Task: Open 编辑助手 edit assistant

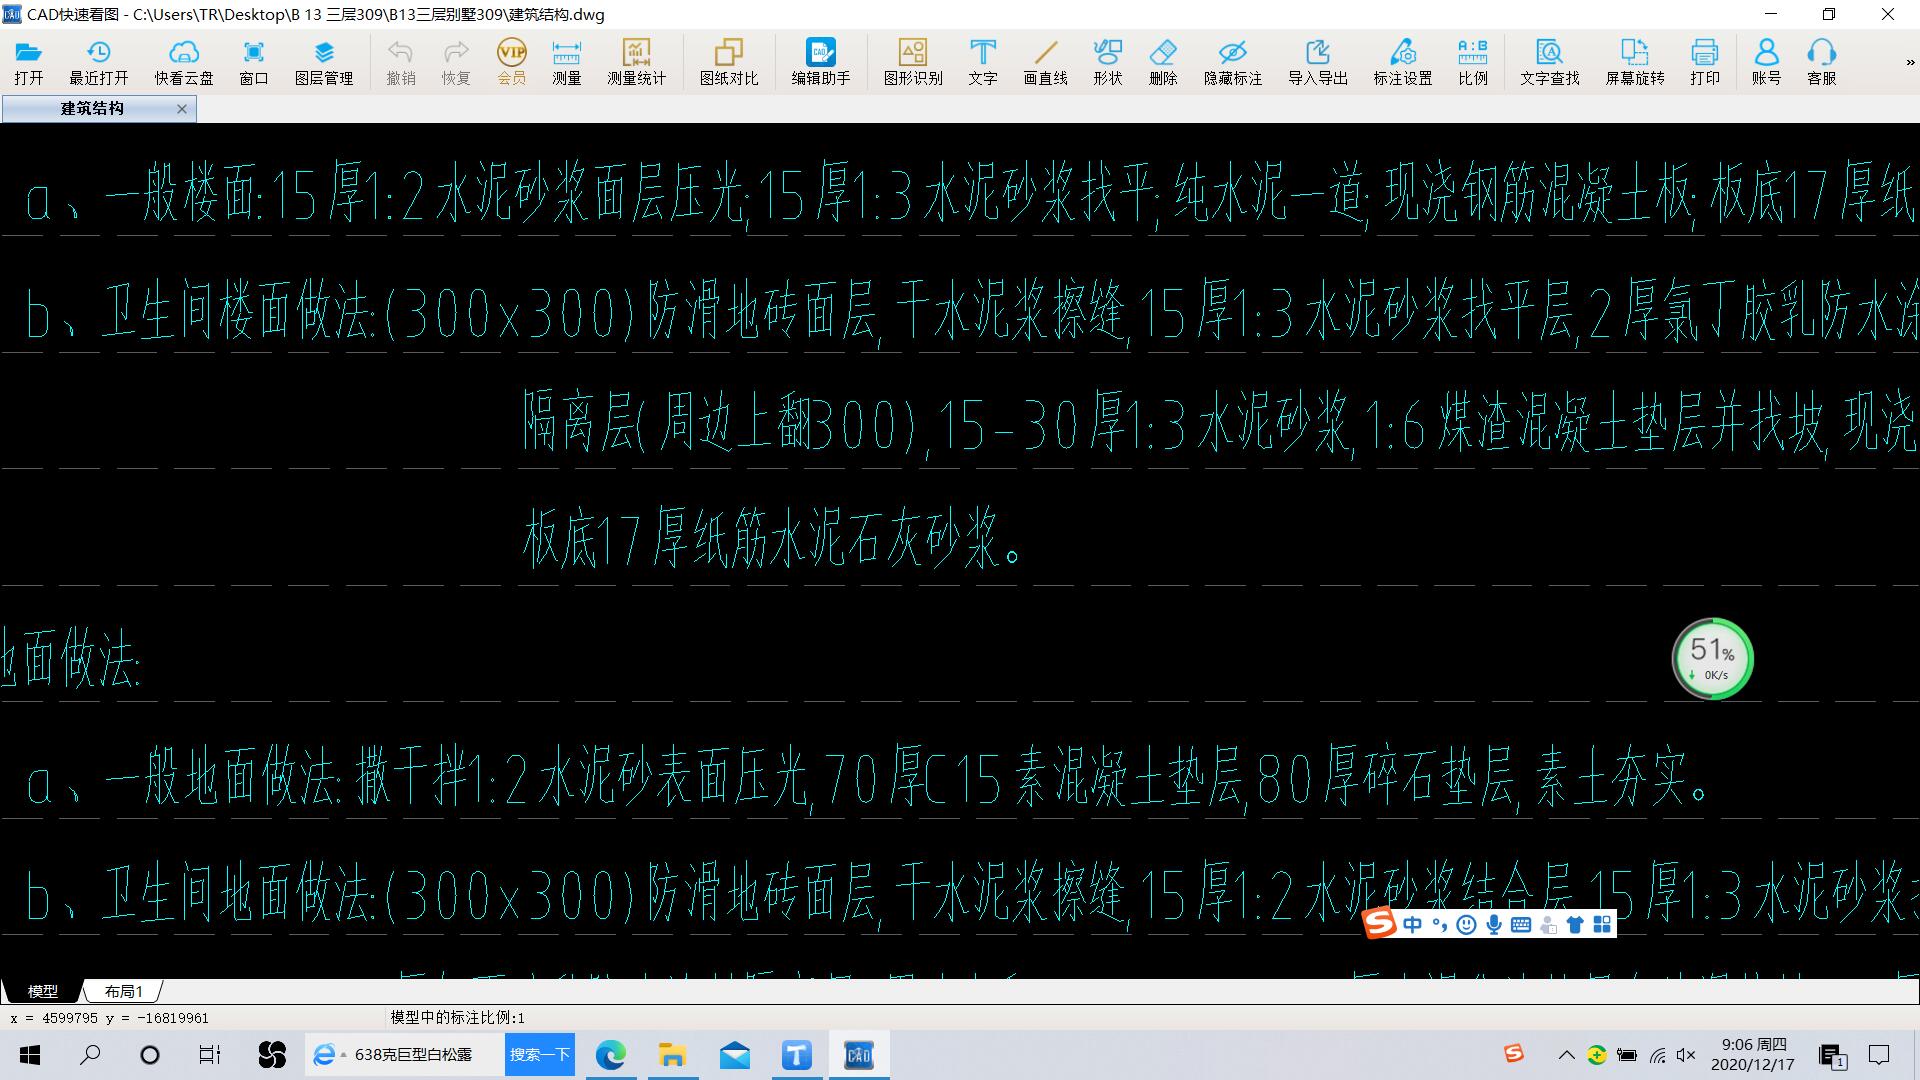Action: click(821, 62)
